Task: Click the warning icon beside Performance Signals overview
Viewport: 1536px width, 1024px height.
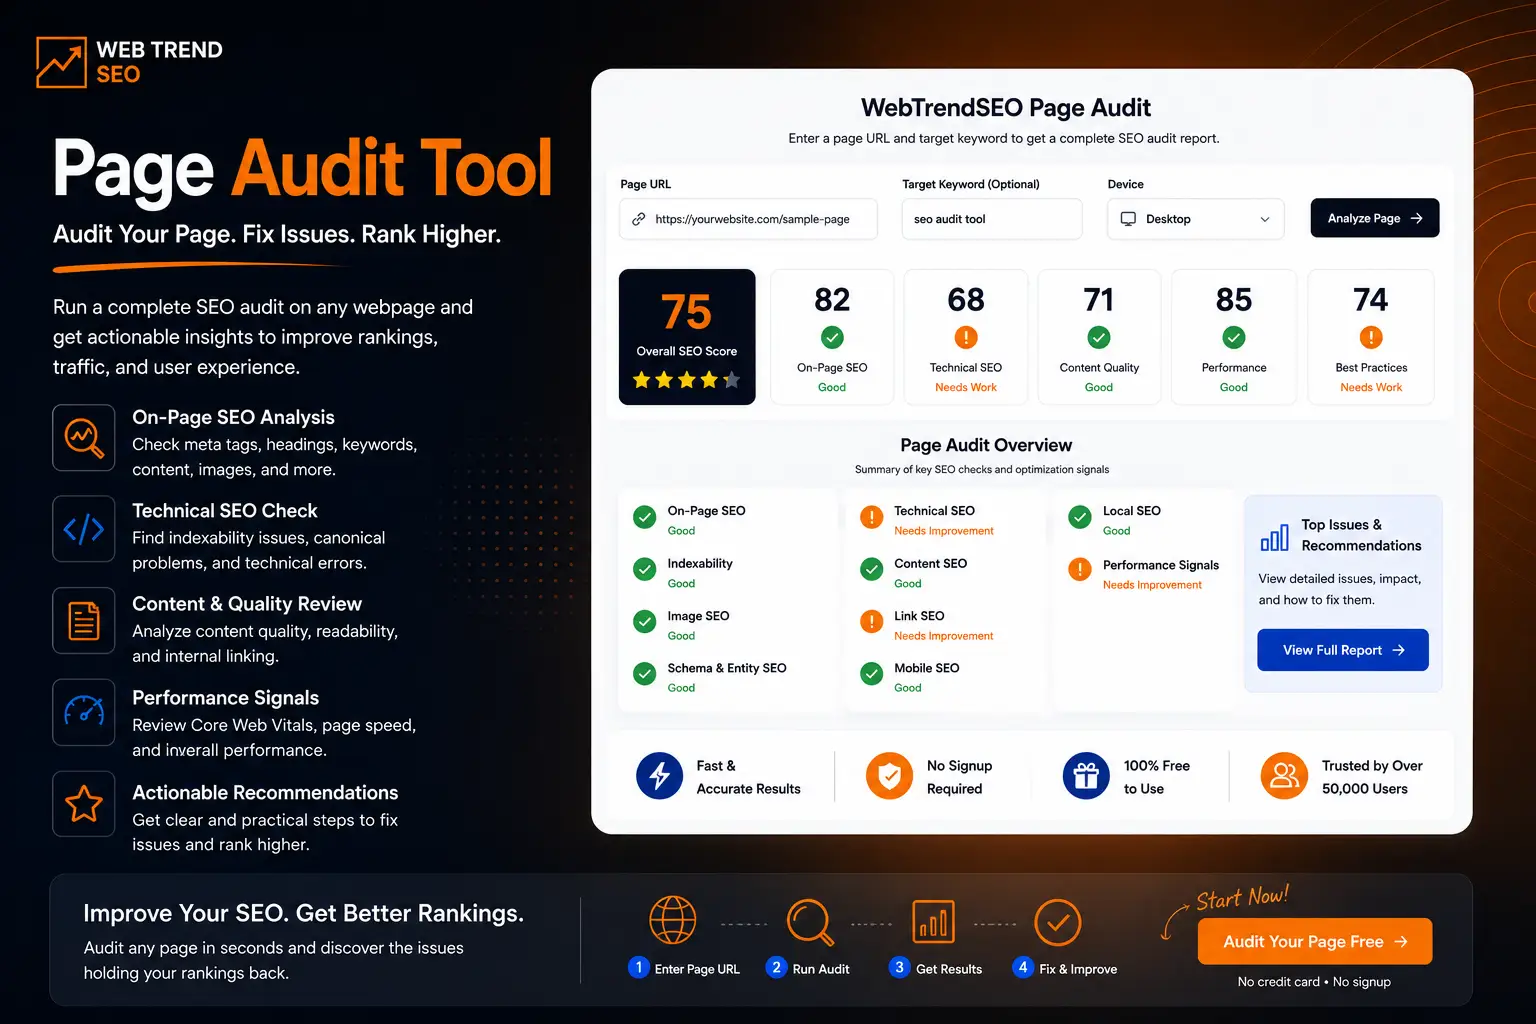Action: click(x=1080, y=570)
